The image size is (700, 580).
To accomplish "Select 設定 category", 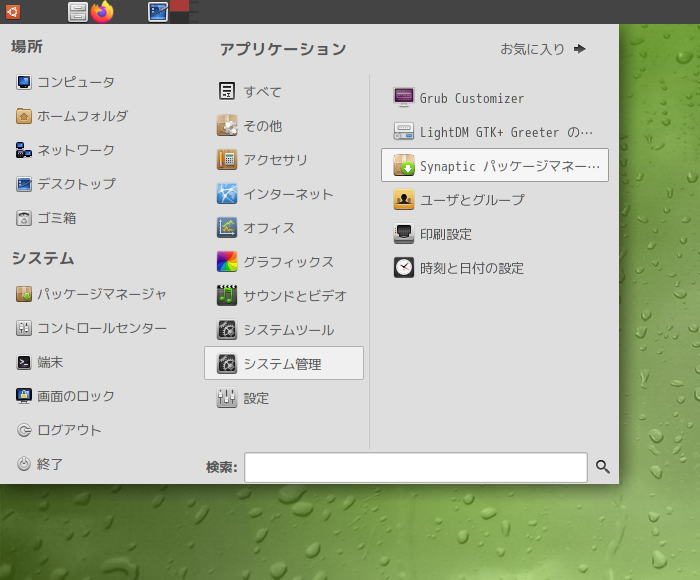I will point(284,398).
